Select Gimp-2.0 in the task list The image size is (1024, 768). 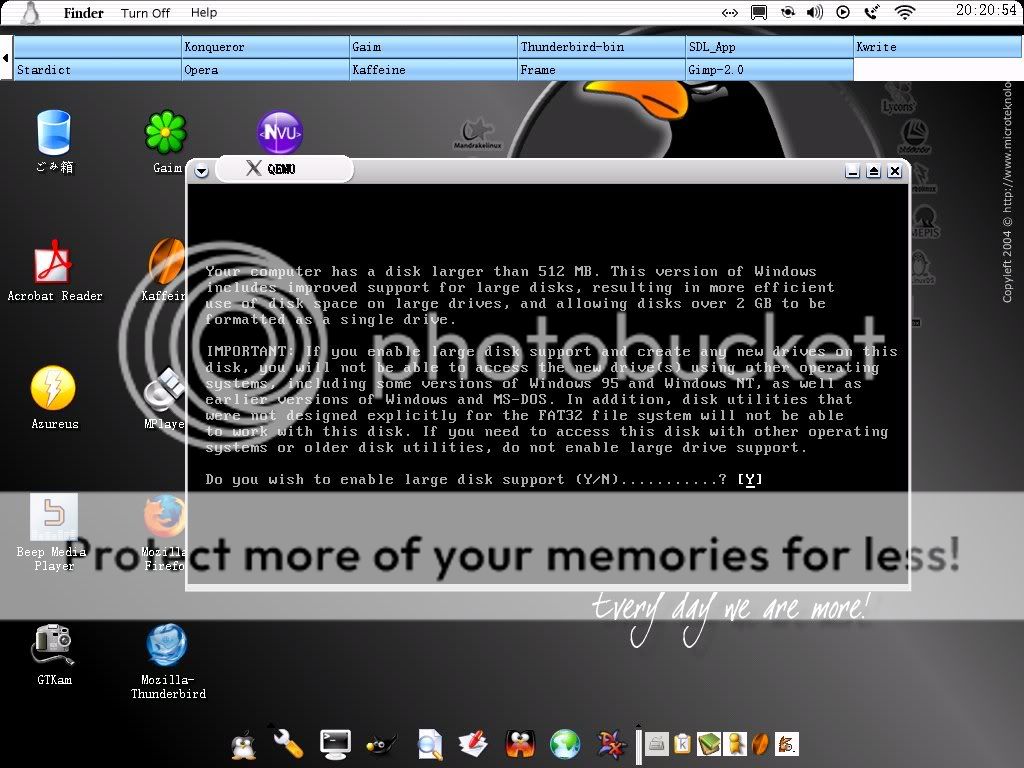(x=769, y=70)
